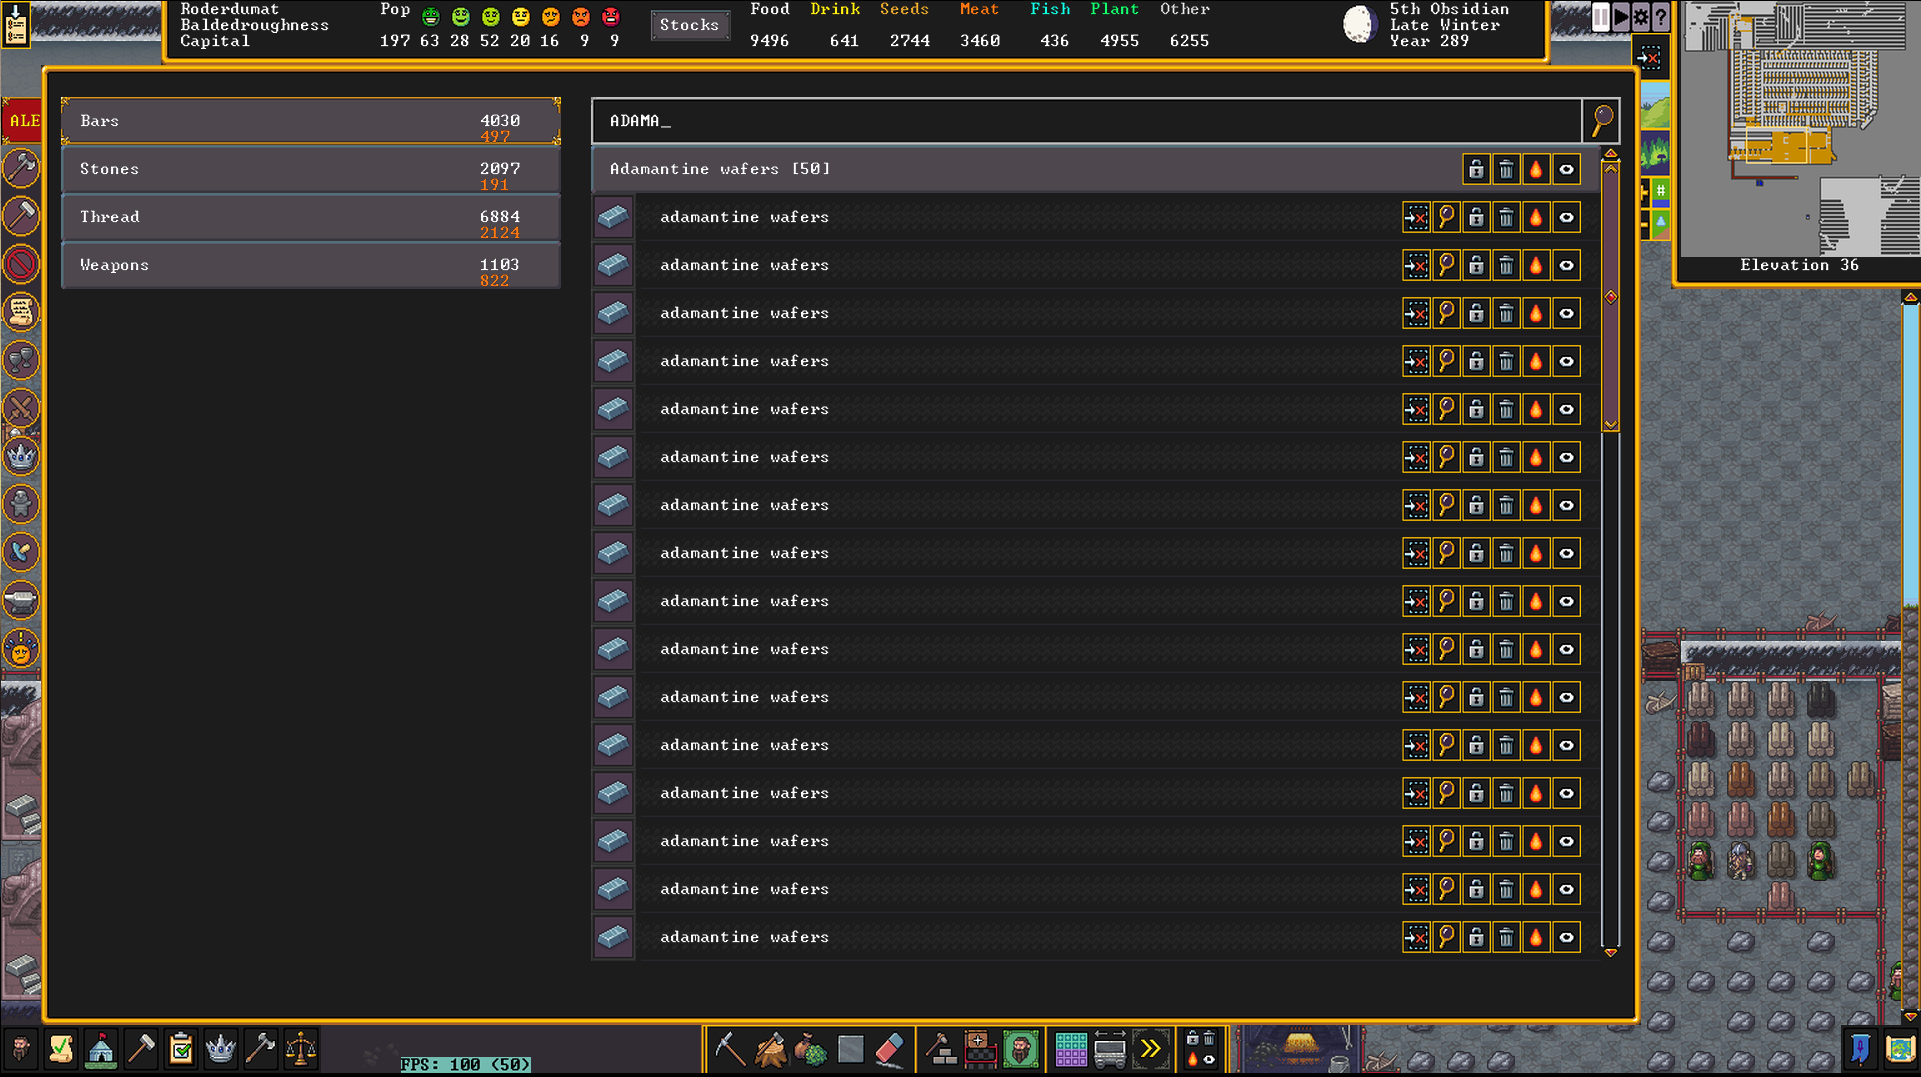Click the map elevation scroll-down arrow

coord(1911,1016)
